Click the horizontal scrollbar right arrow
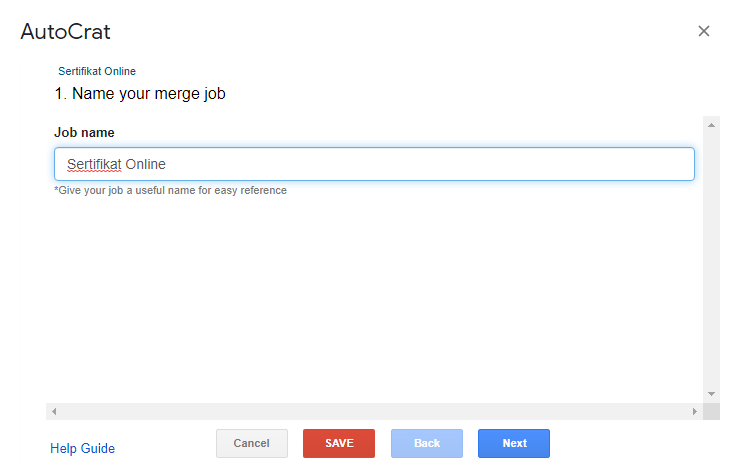The image size is (732, 468). (x=695, y=411)
